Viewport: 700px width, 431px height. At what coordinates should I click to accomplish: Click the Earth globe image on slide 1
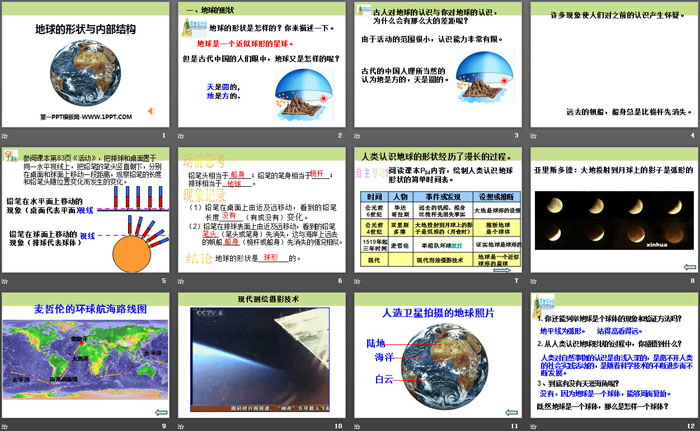(x=85, y=73)
